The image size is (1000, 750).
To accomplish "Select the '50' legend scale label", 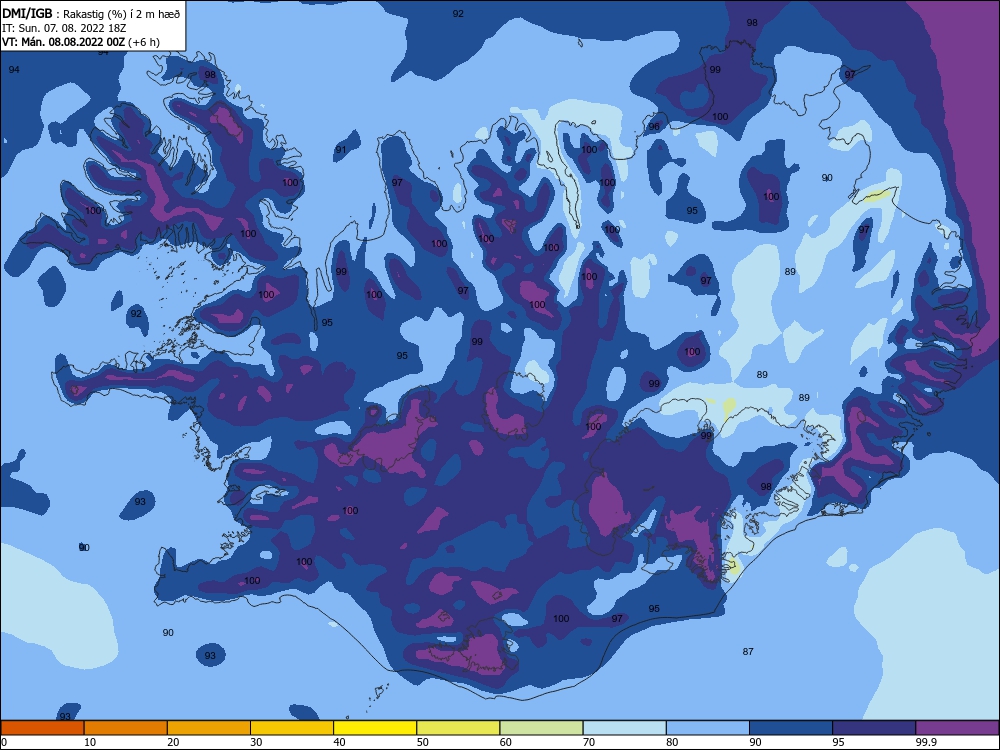I will 422,742.
